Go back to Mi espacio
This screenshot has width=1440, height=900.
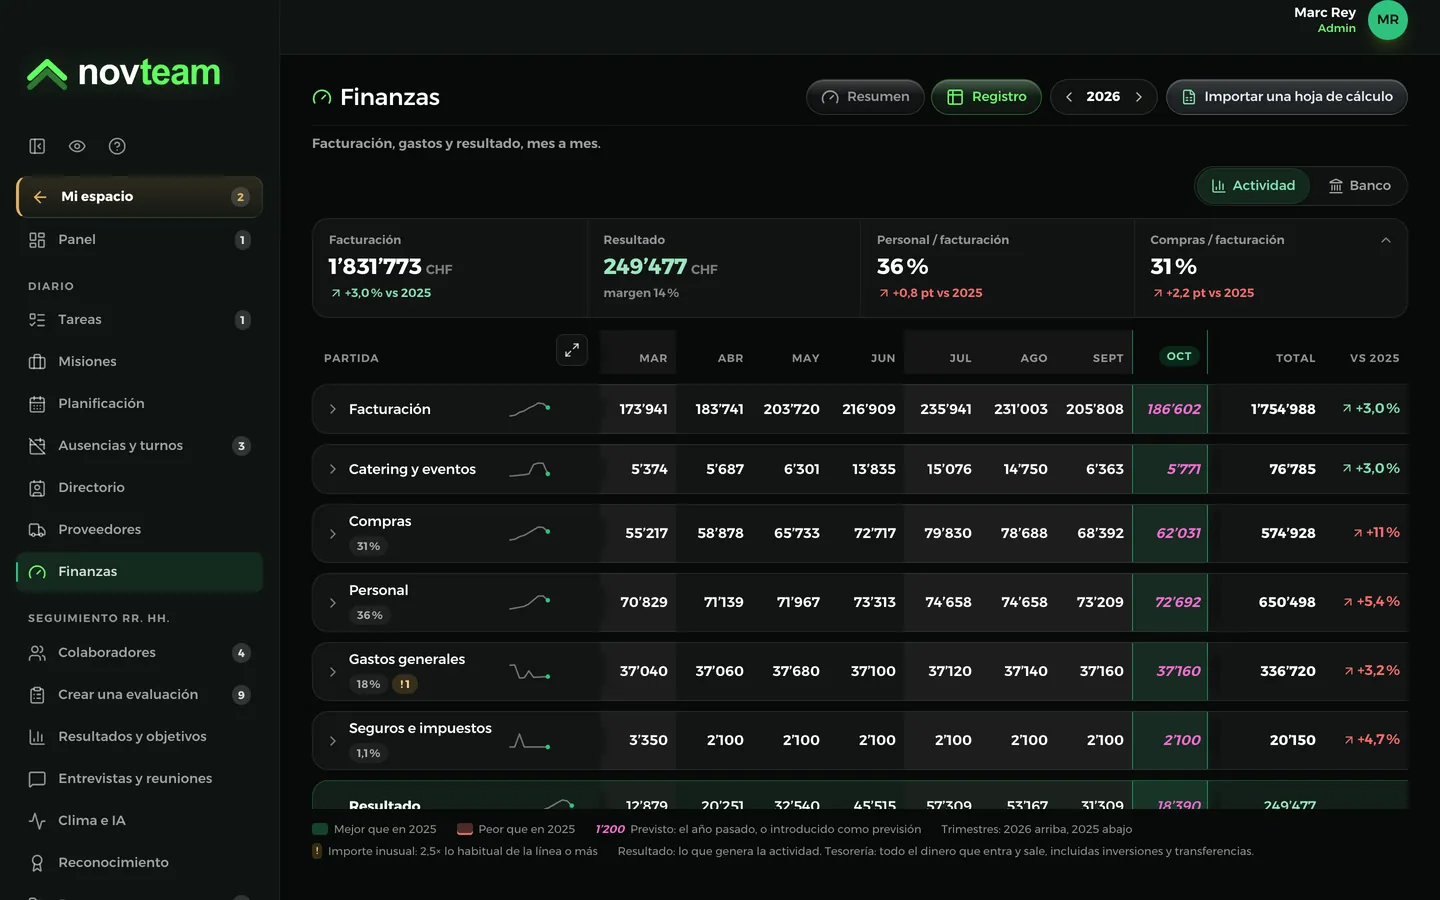click(139, 197)
